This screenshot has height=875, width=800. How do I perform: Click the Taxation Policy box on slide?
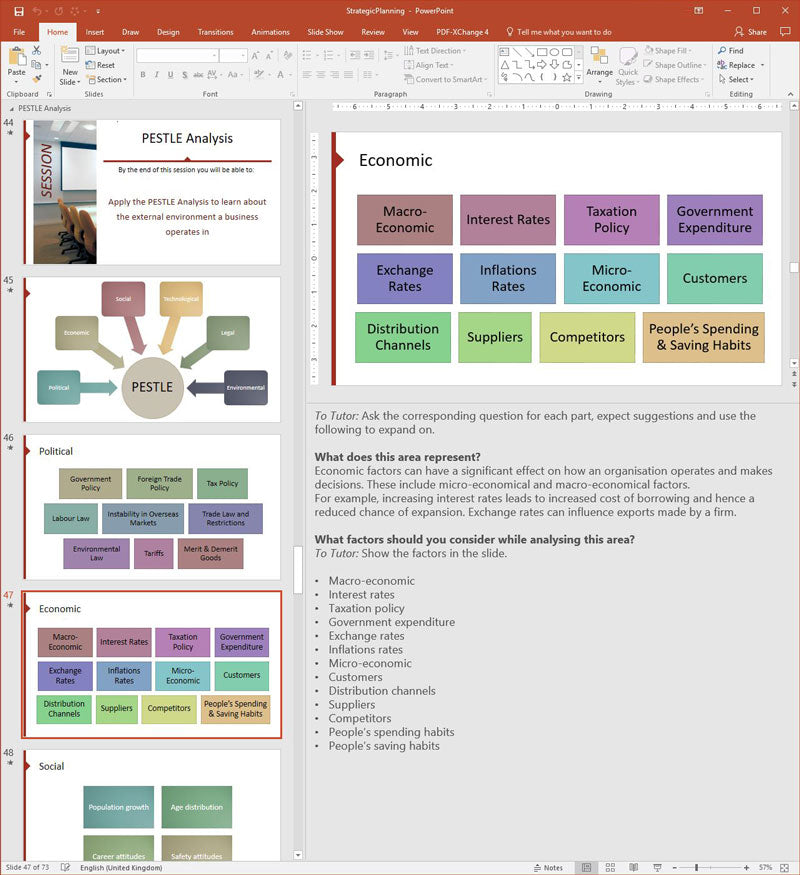[611, 219]
